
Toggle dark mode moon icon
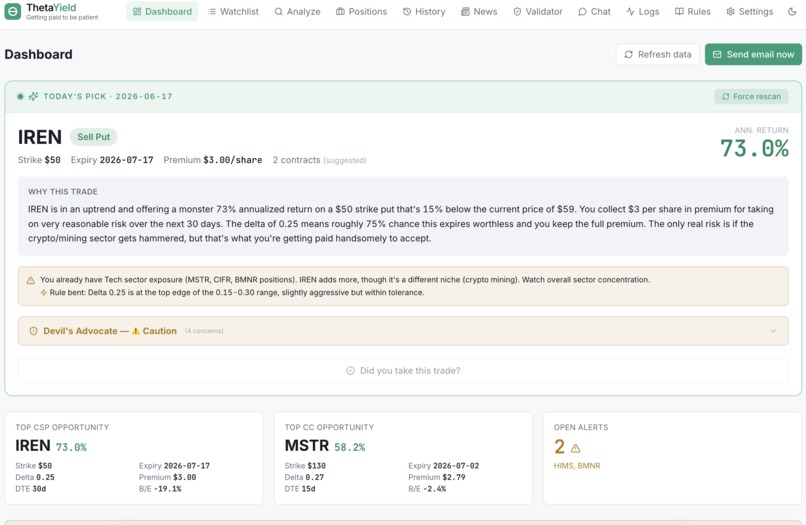(x=792, y=11)
